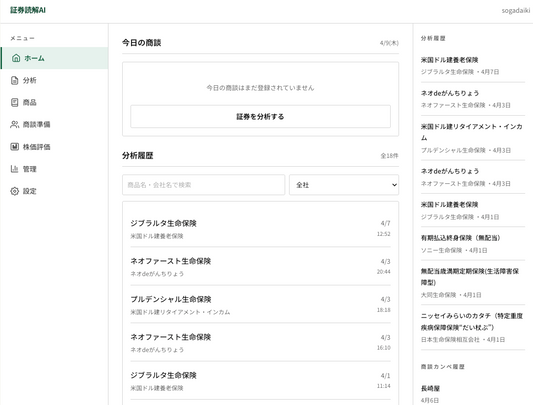Open ジブラルタ生命保険 entry at 11:14

260,381
